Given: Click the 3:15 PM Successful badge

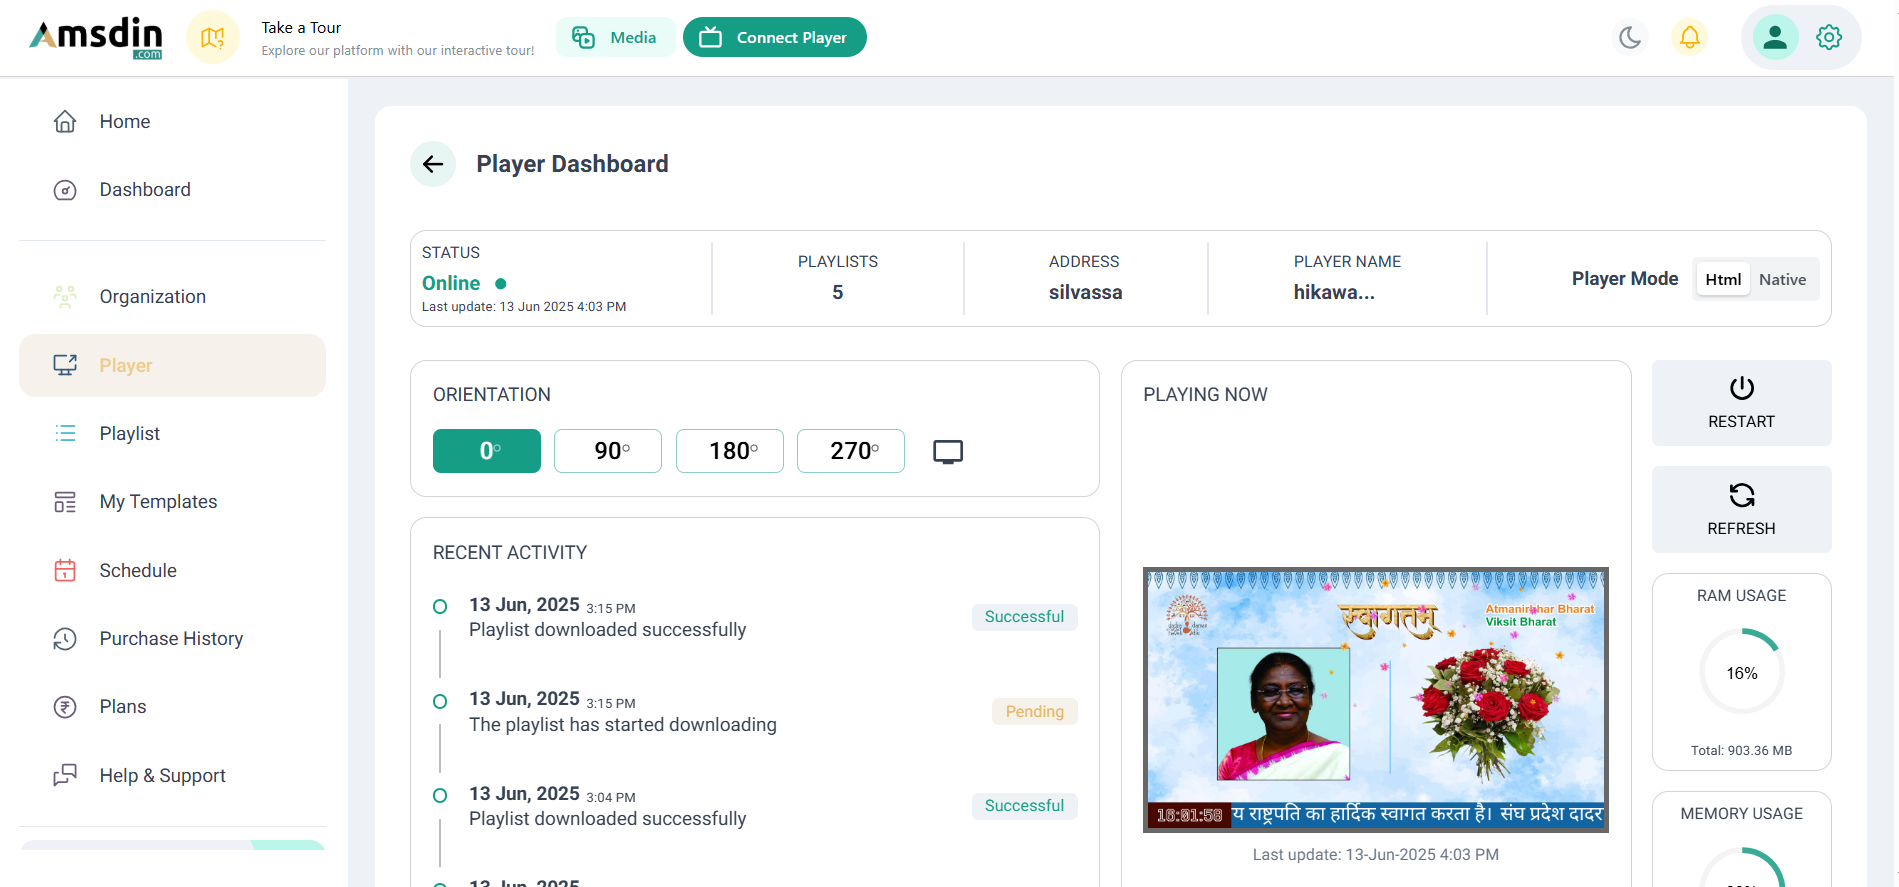Looking at the screenshot, I should 1024,617.
